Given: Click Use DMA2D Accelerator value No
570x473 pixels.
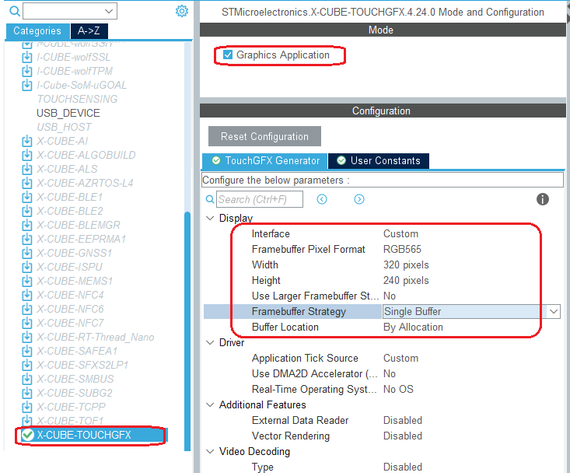Looking at the screenshot, I should tap(389, 374).
